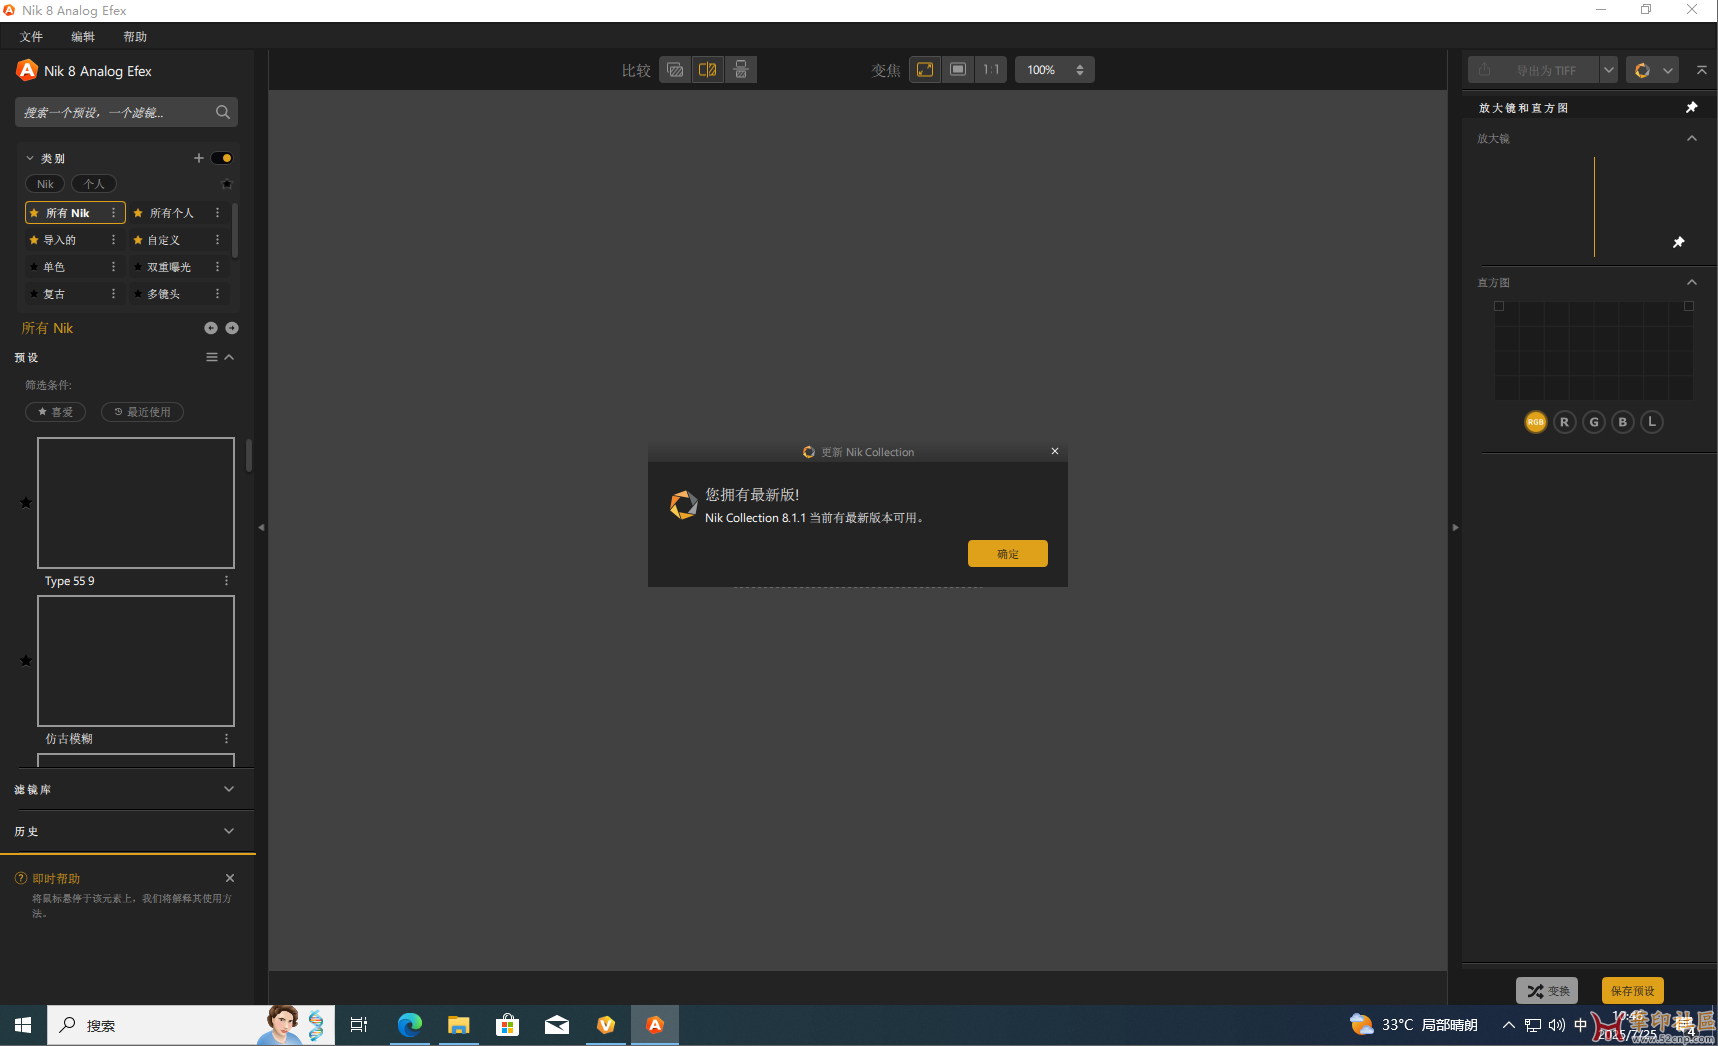Viewport: 1718px width, 1046px height.
Task: Open options menu for Type 55 9 preset
Action: [226, 581]
